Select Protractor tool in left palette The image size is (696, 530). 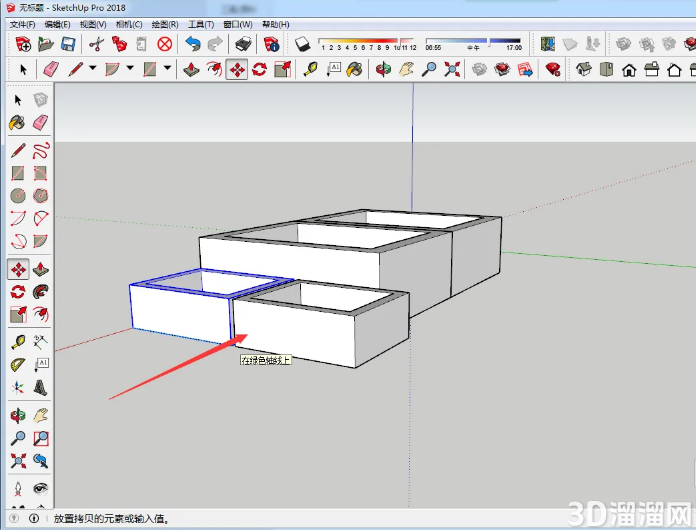(x=18, y=365)
